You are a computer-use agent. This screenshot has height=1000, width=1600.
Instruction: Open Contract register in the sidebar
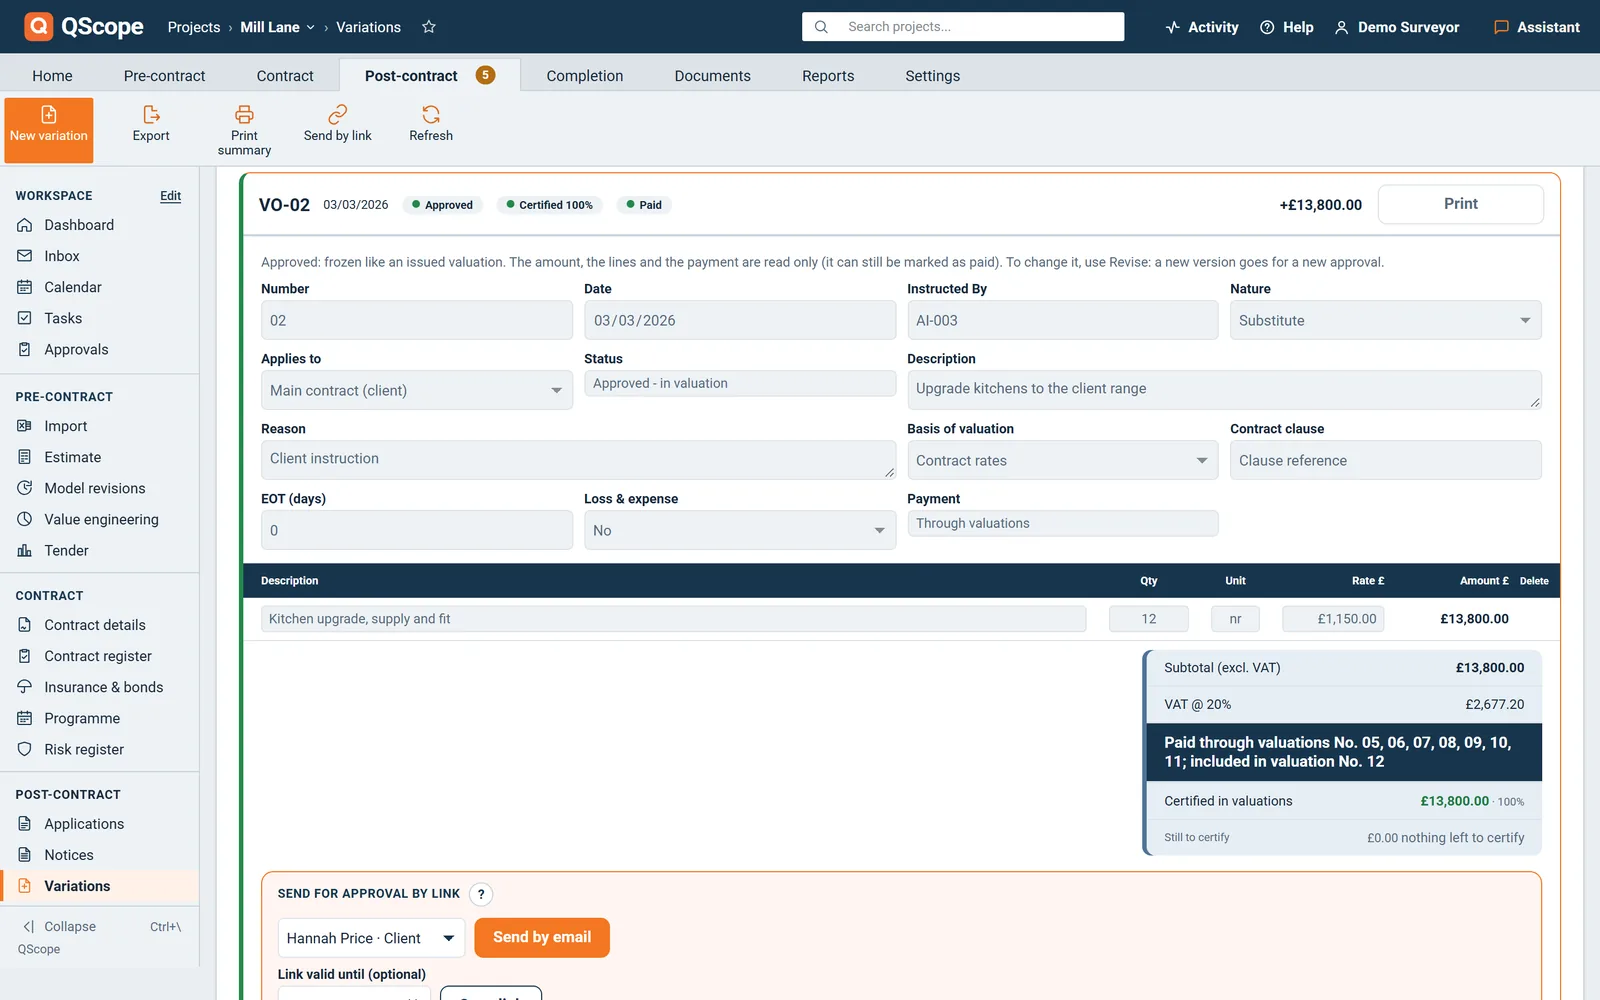coord(99,656)
